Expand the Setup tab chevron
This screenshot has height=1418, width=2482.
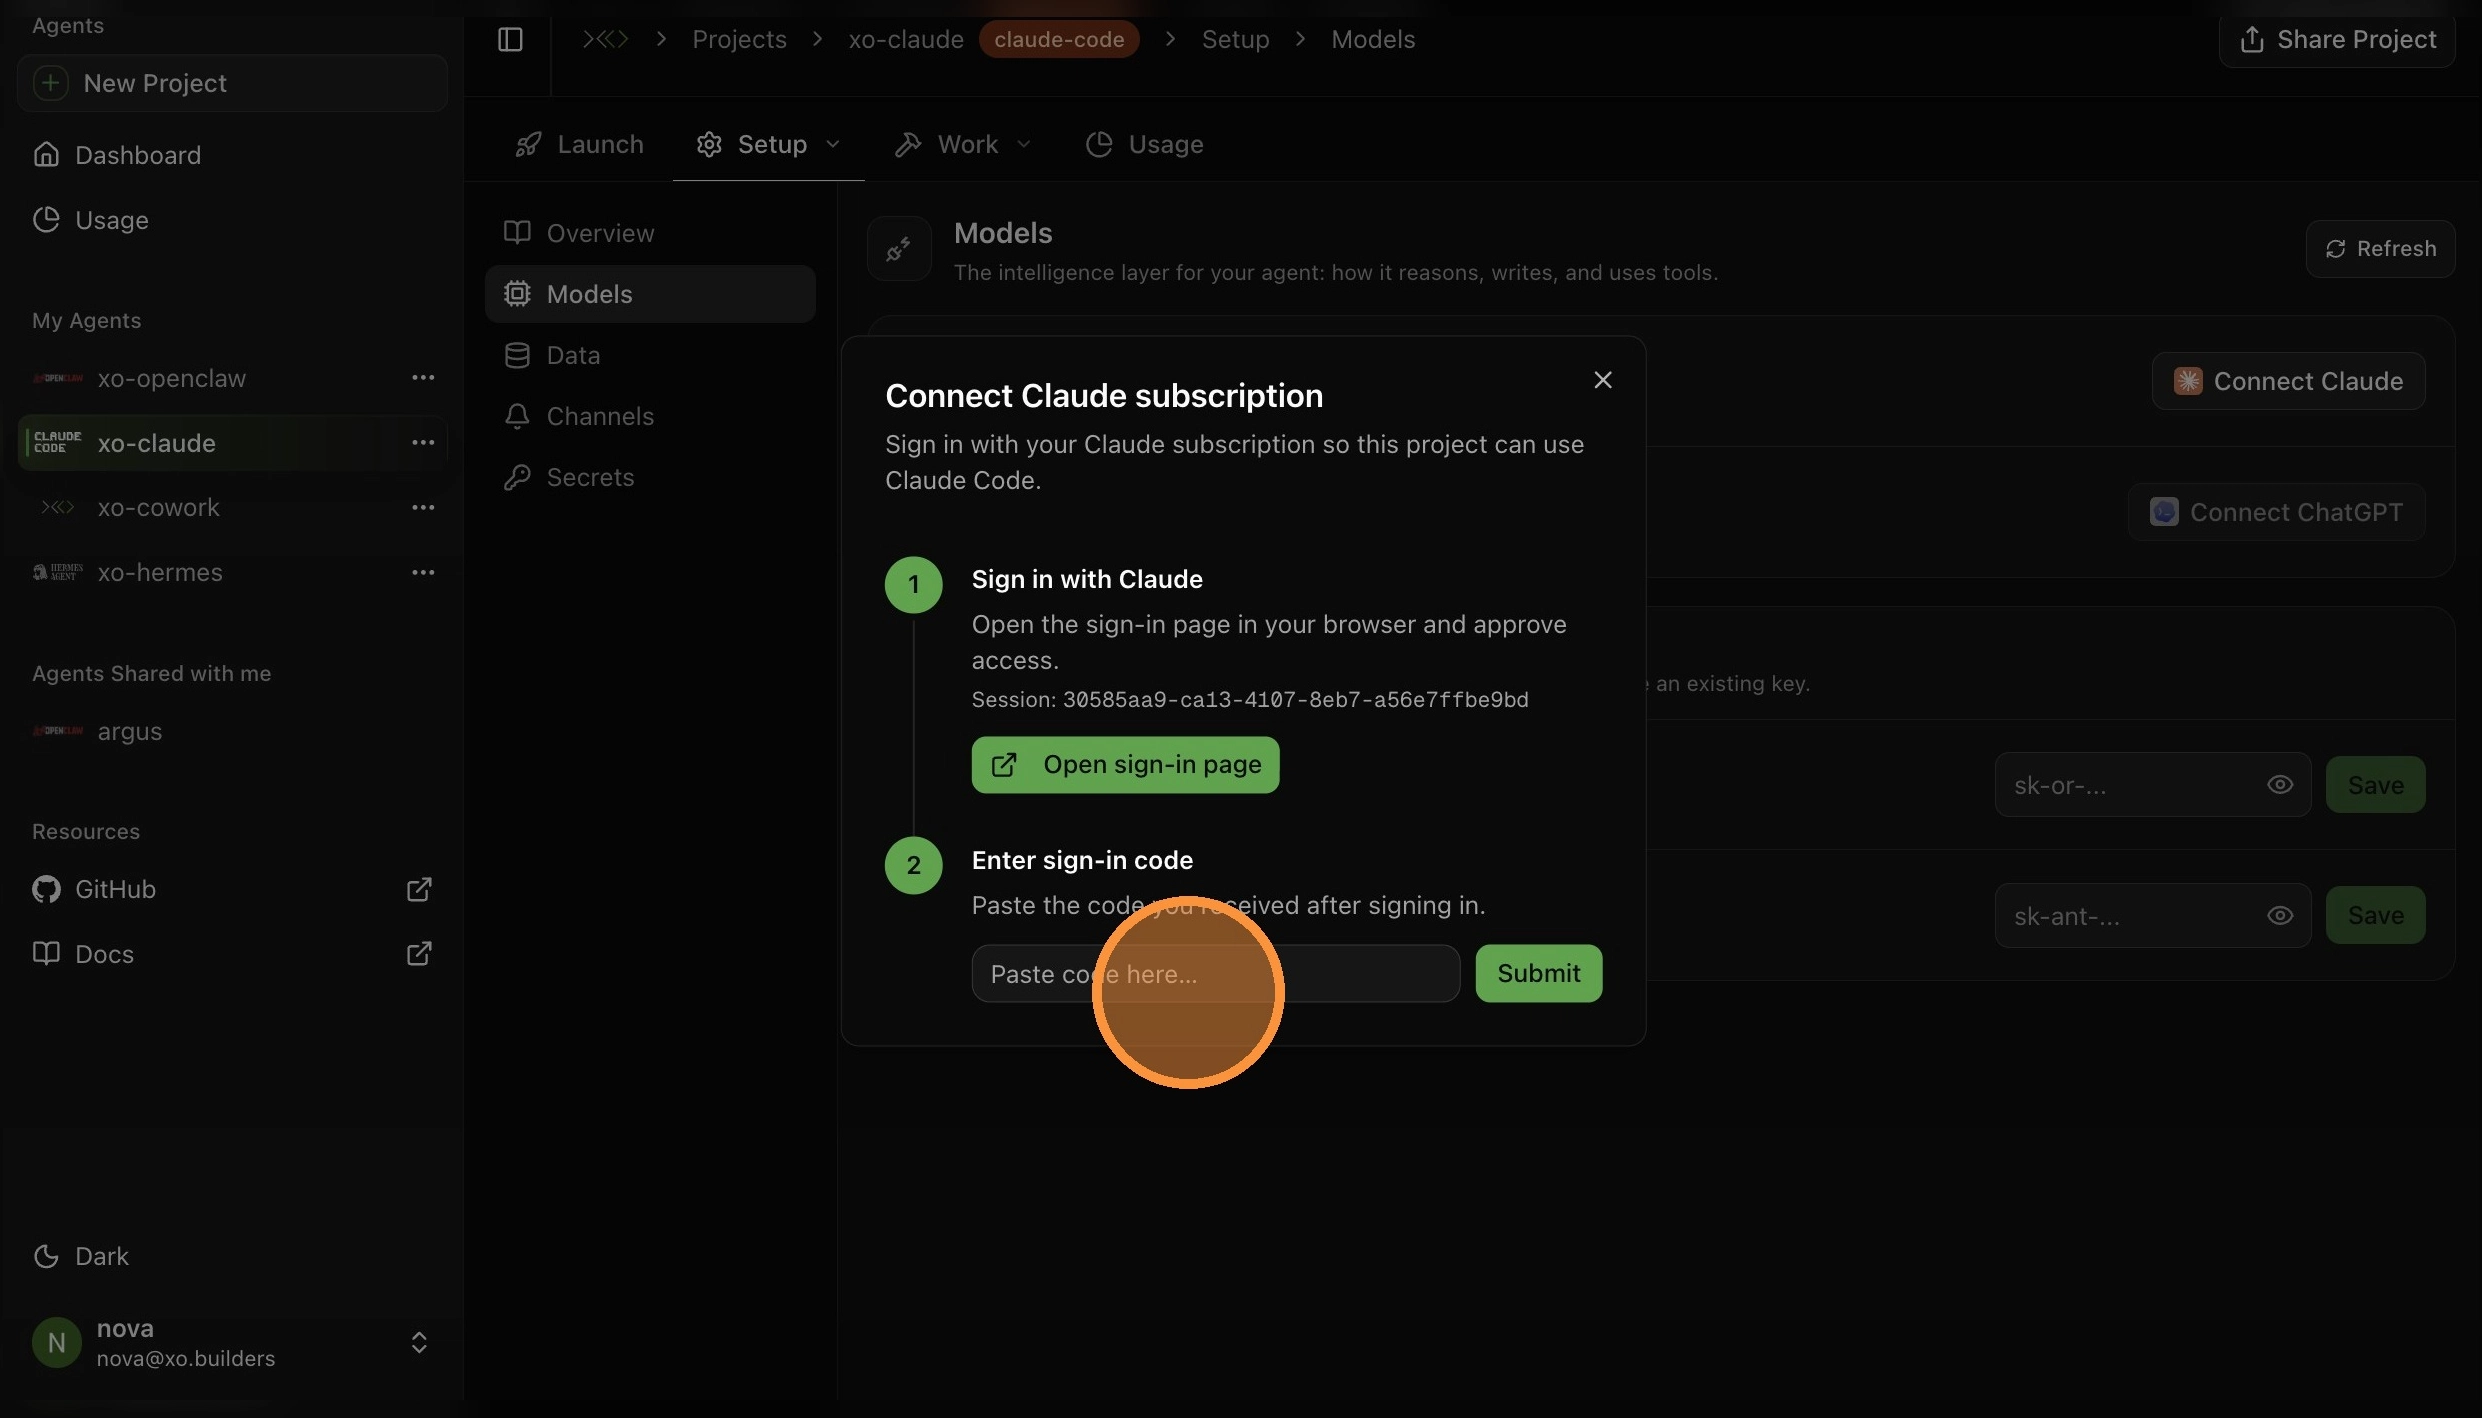[x=833, y=144]
